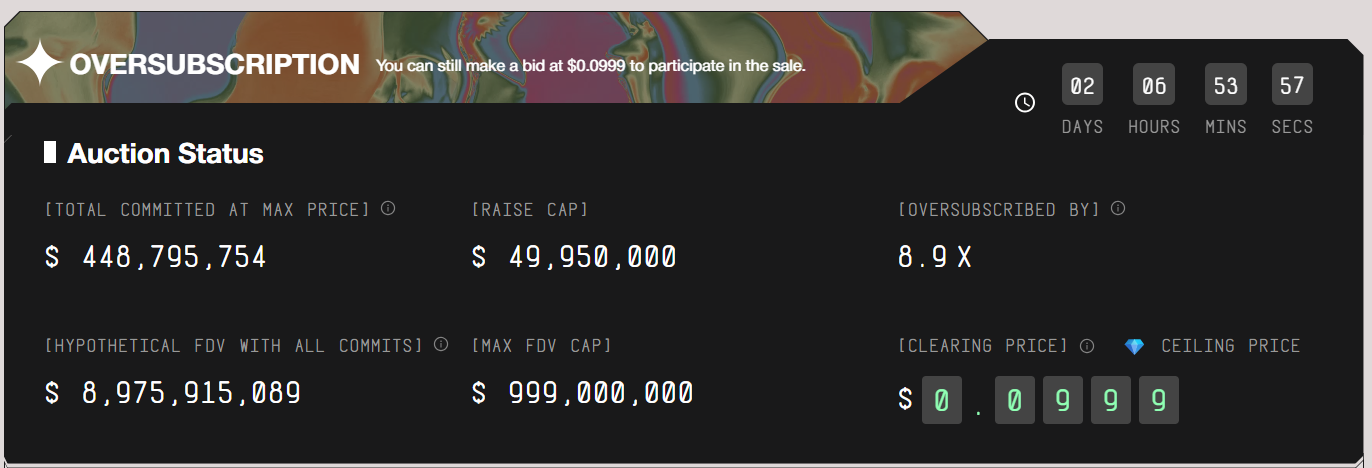Select the Days countdown box showing 02
1372x468 pixels.
tap(1082, 85)
